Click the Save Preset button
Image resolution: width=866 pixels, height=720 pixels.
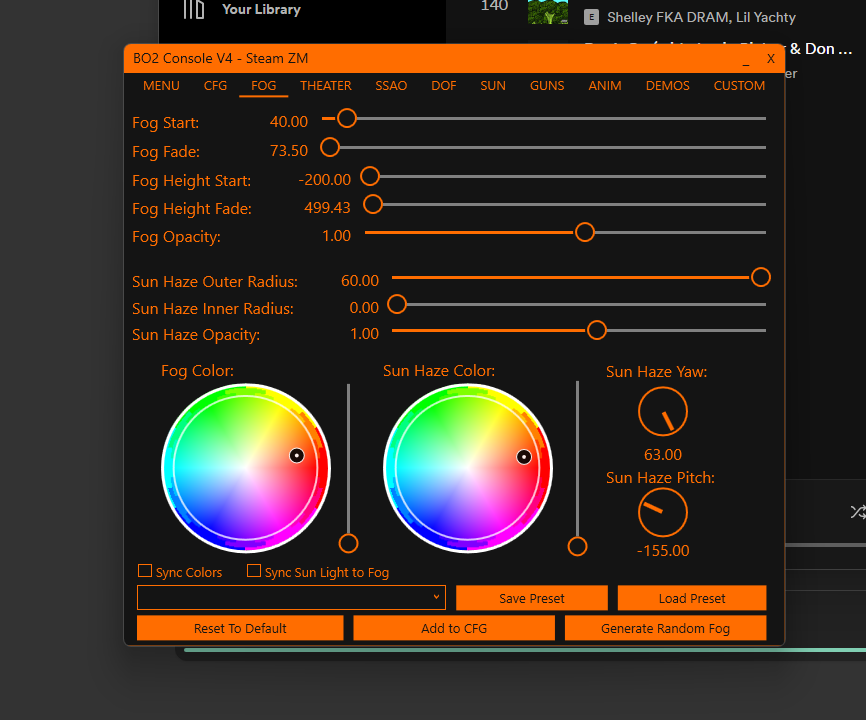pyautogui.click(x=531, y=598)
